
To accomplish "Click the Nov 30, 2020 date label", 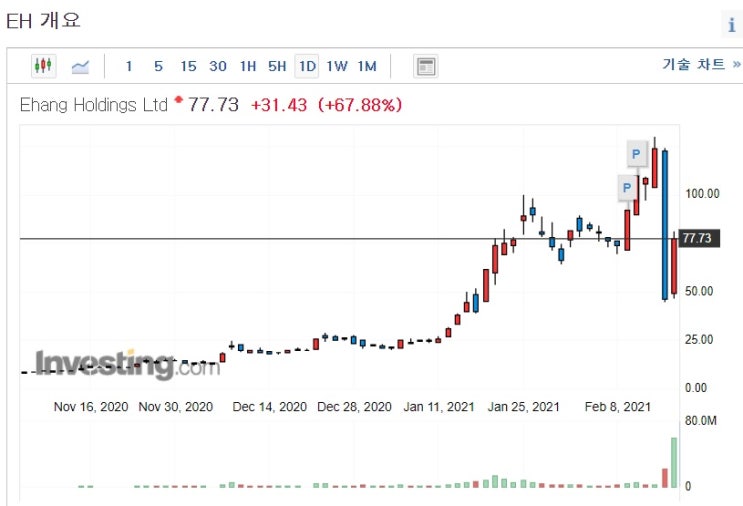I will (176, 407).
